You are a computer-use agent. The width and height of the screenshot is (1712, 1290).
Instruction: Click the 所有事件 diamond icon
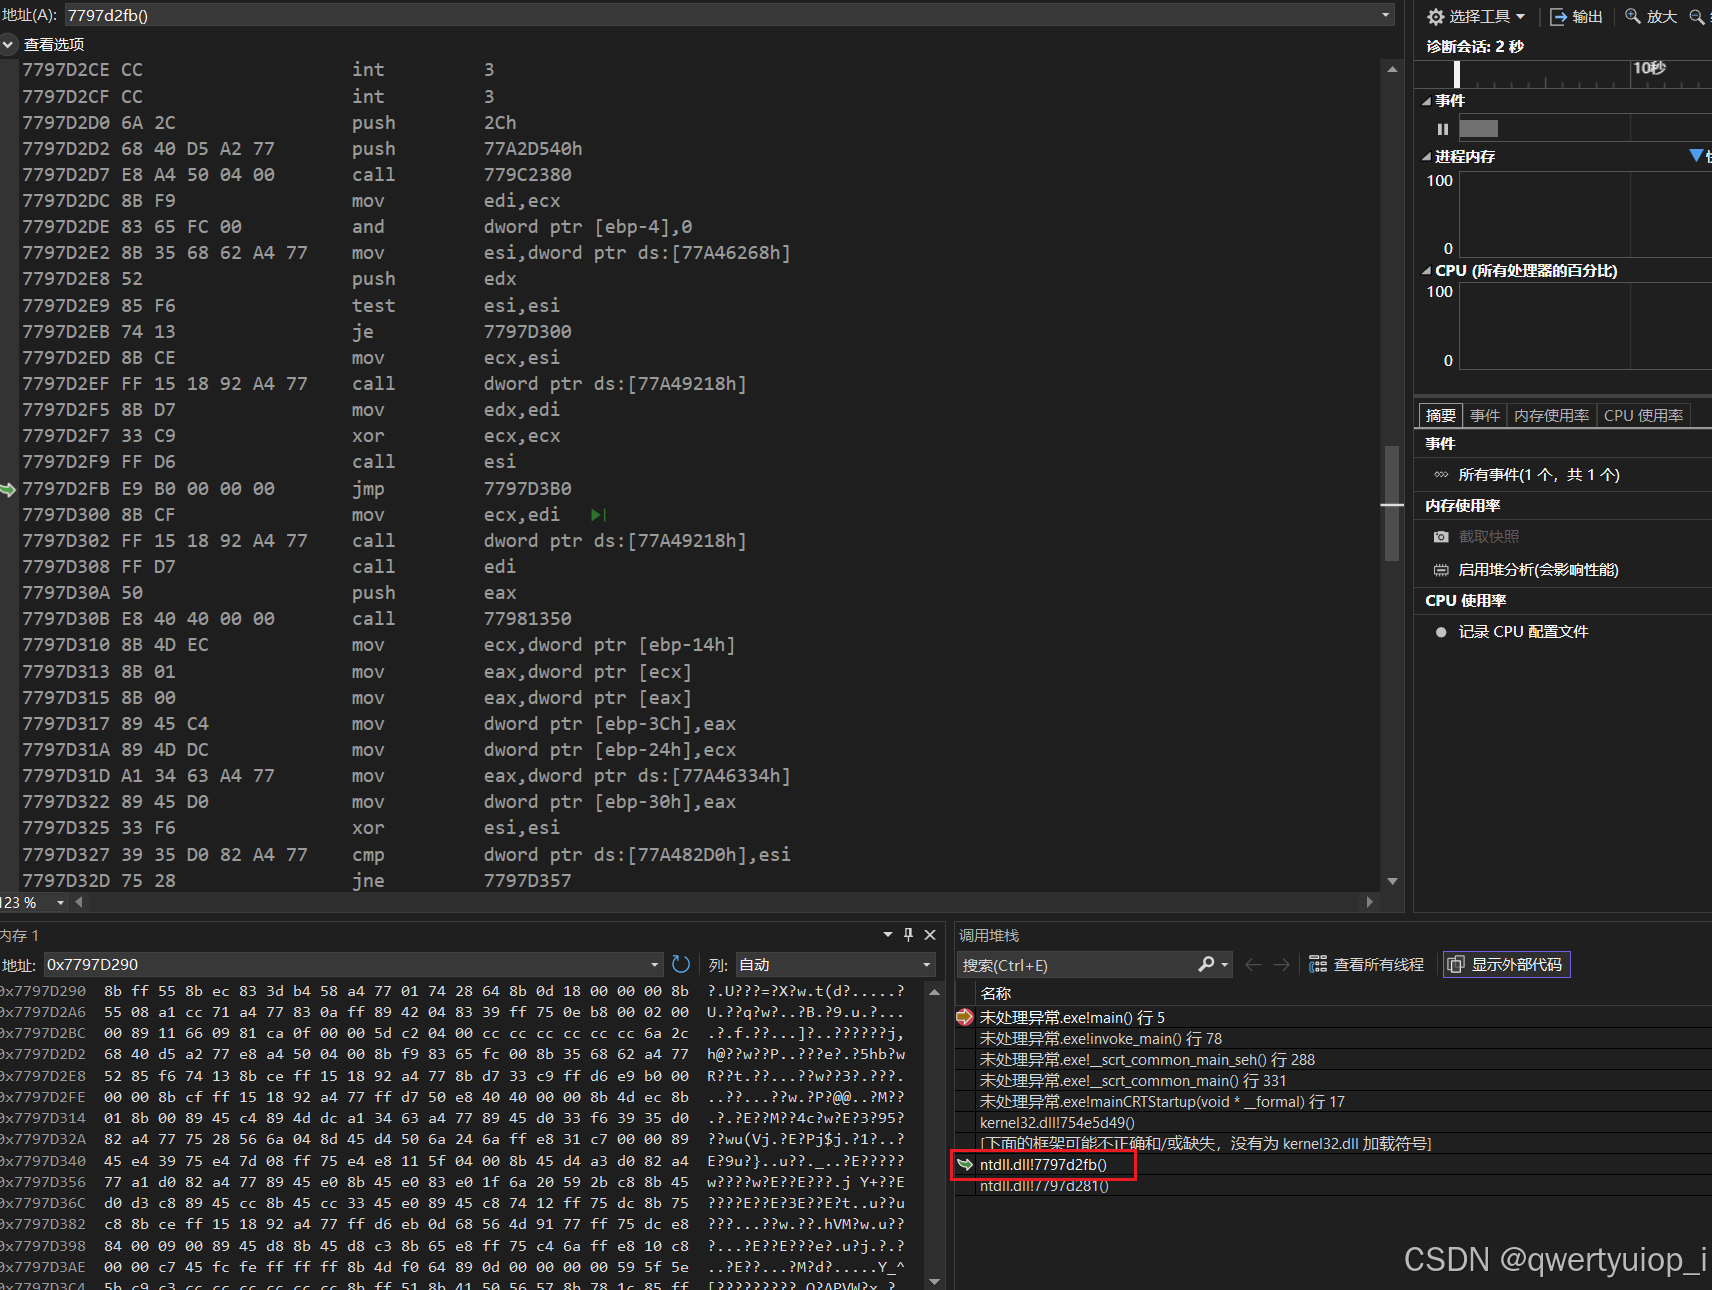(1441, 475)
